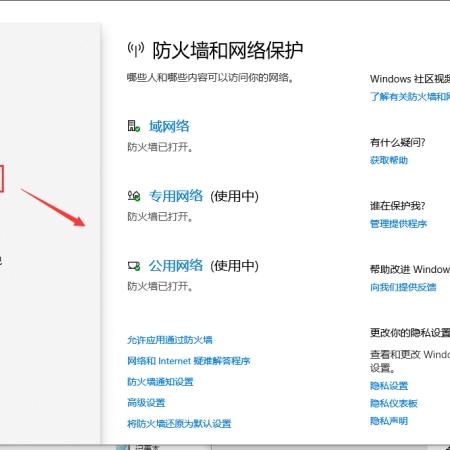Open 隐私声明 link
Viewport: 450px width, 450px height.
389,421
